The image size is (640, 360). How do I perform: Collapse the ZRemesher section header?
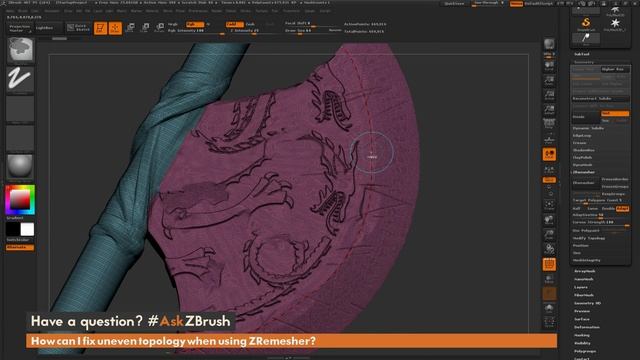click(584, 172)
